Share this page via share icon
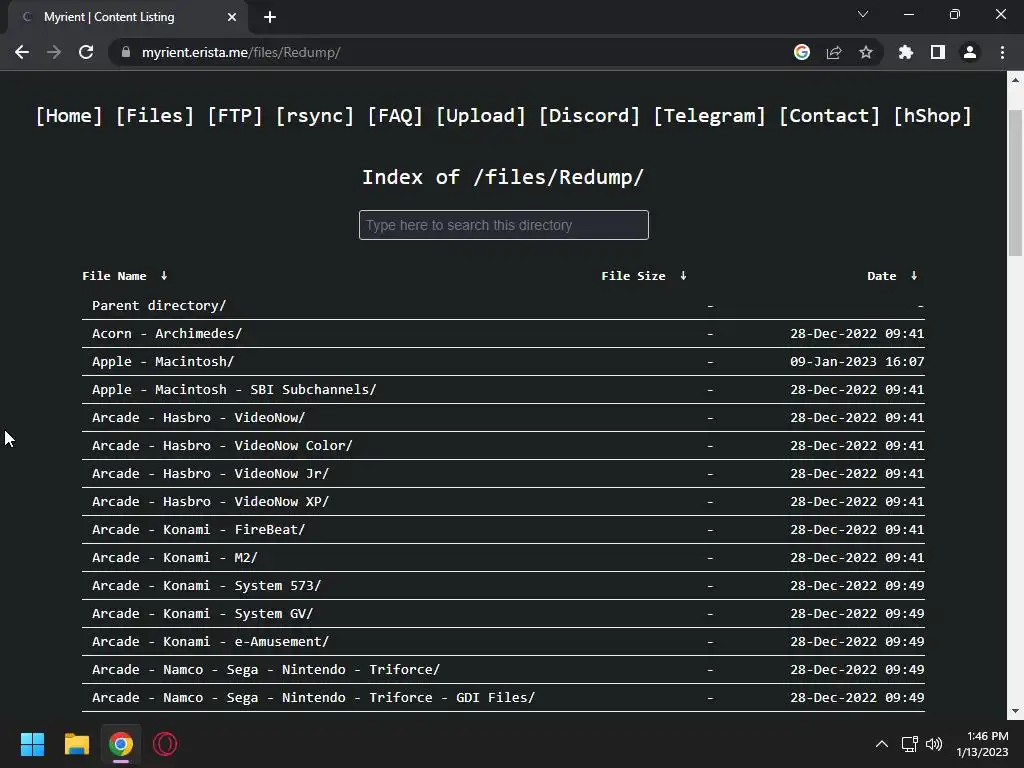 [834, 52]
